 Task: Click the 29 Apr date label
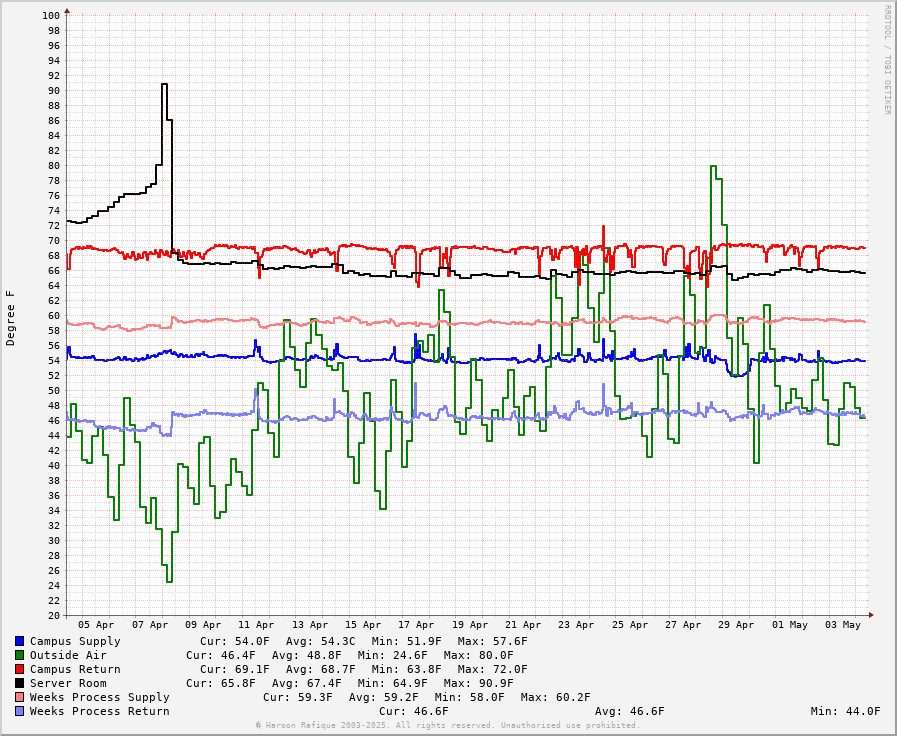coord(736,625)
